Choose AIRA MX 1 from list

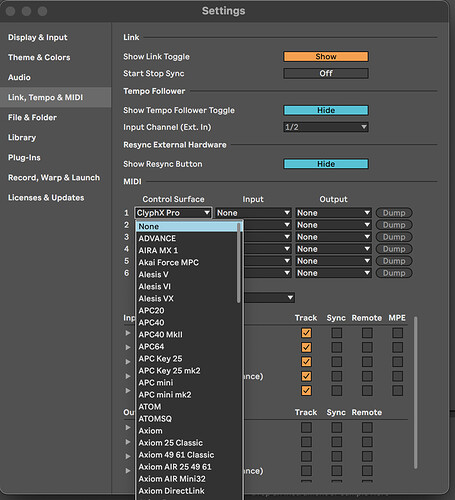187,250
